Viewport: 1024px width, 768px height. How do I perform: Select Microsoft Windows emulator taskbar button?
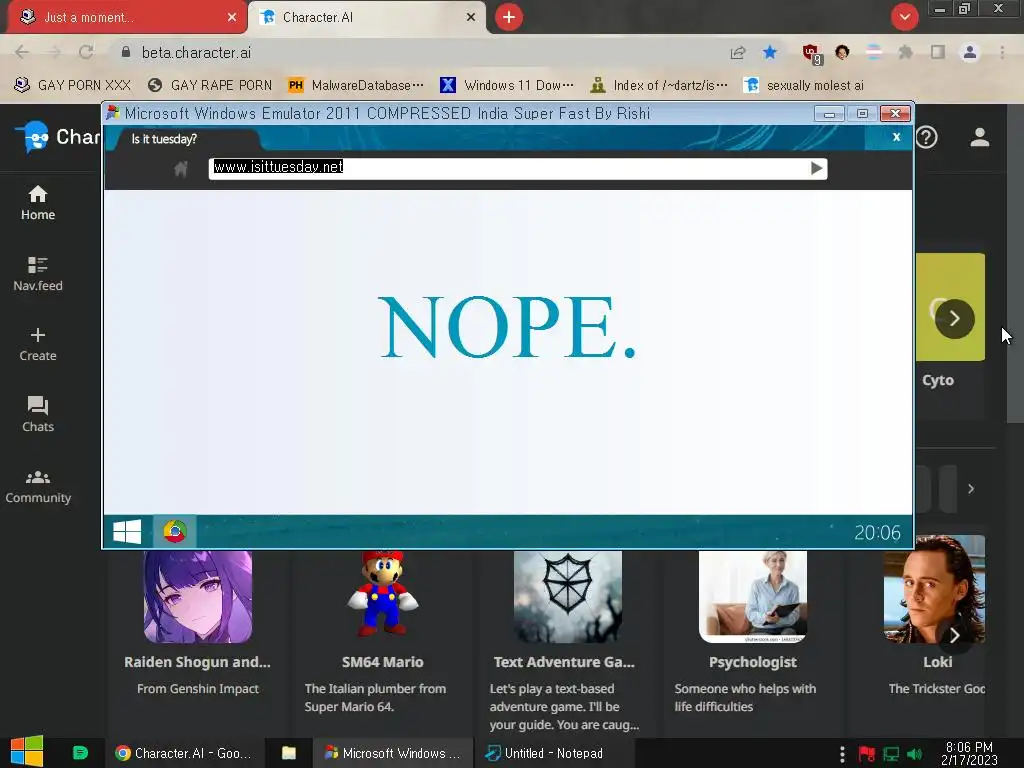[x=392, y=753]
